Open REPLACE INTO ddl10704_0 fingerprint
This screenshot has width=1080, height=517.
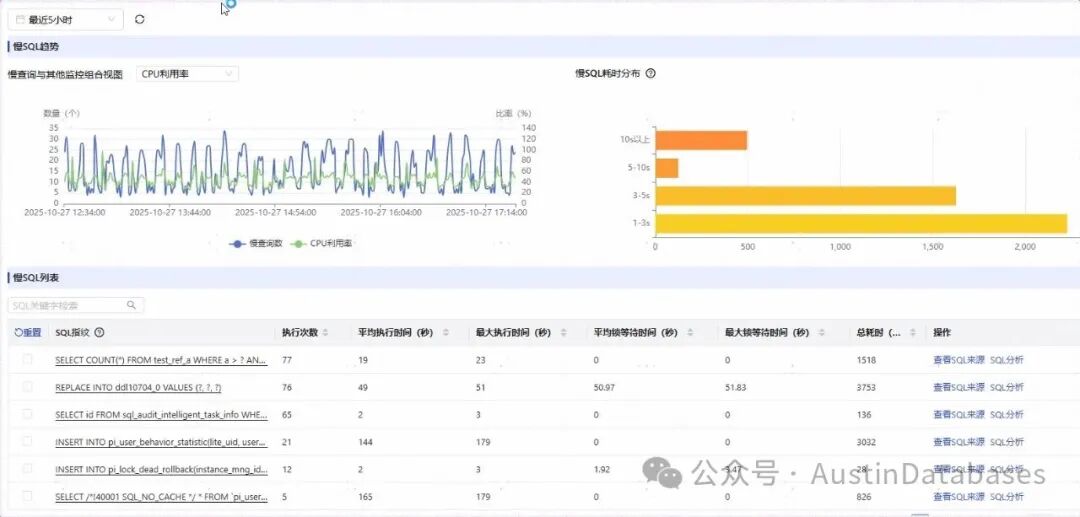coord(138,388)
